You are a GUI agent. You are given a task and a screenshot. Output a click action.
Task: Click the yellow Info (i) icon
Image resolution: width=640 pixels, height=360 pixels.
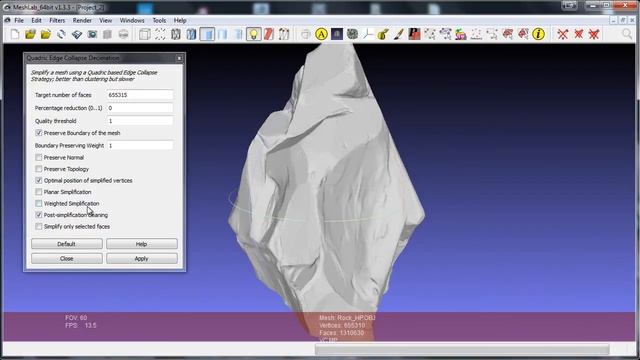[538, 34]
